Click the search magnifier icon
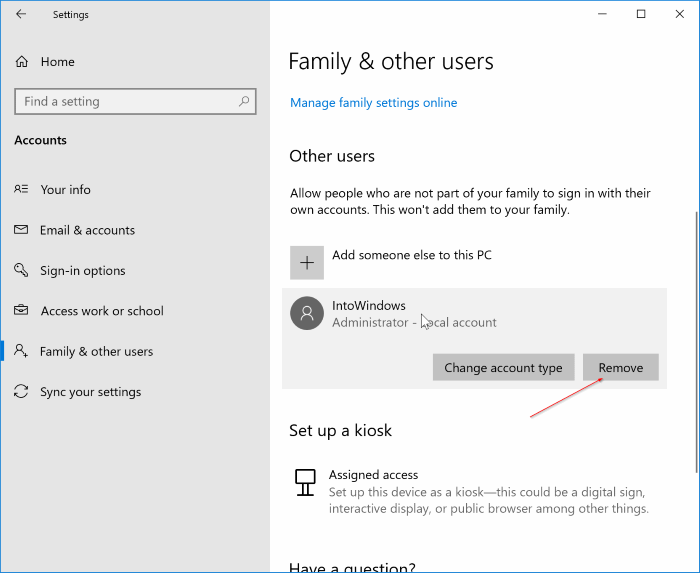700x573 pixels. [244, 101]
